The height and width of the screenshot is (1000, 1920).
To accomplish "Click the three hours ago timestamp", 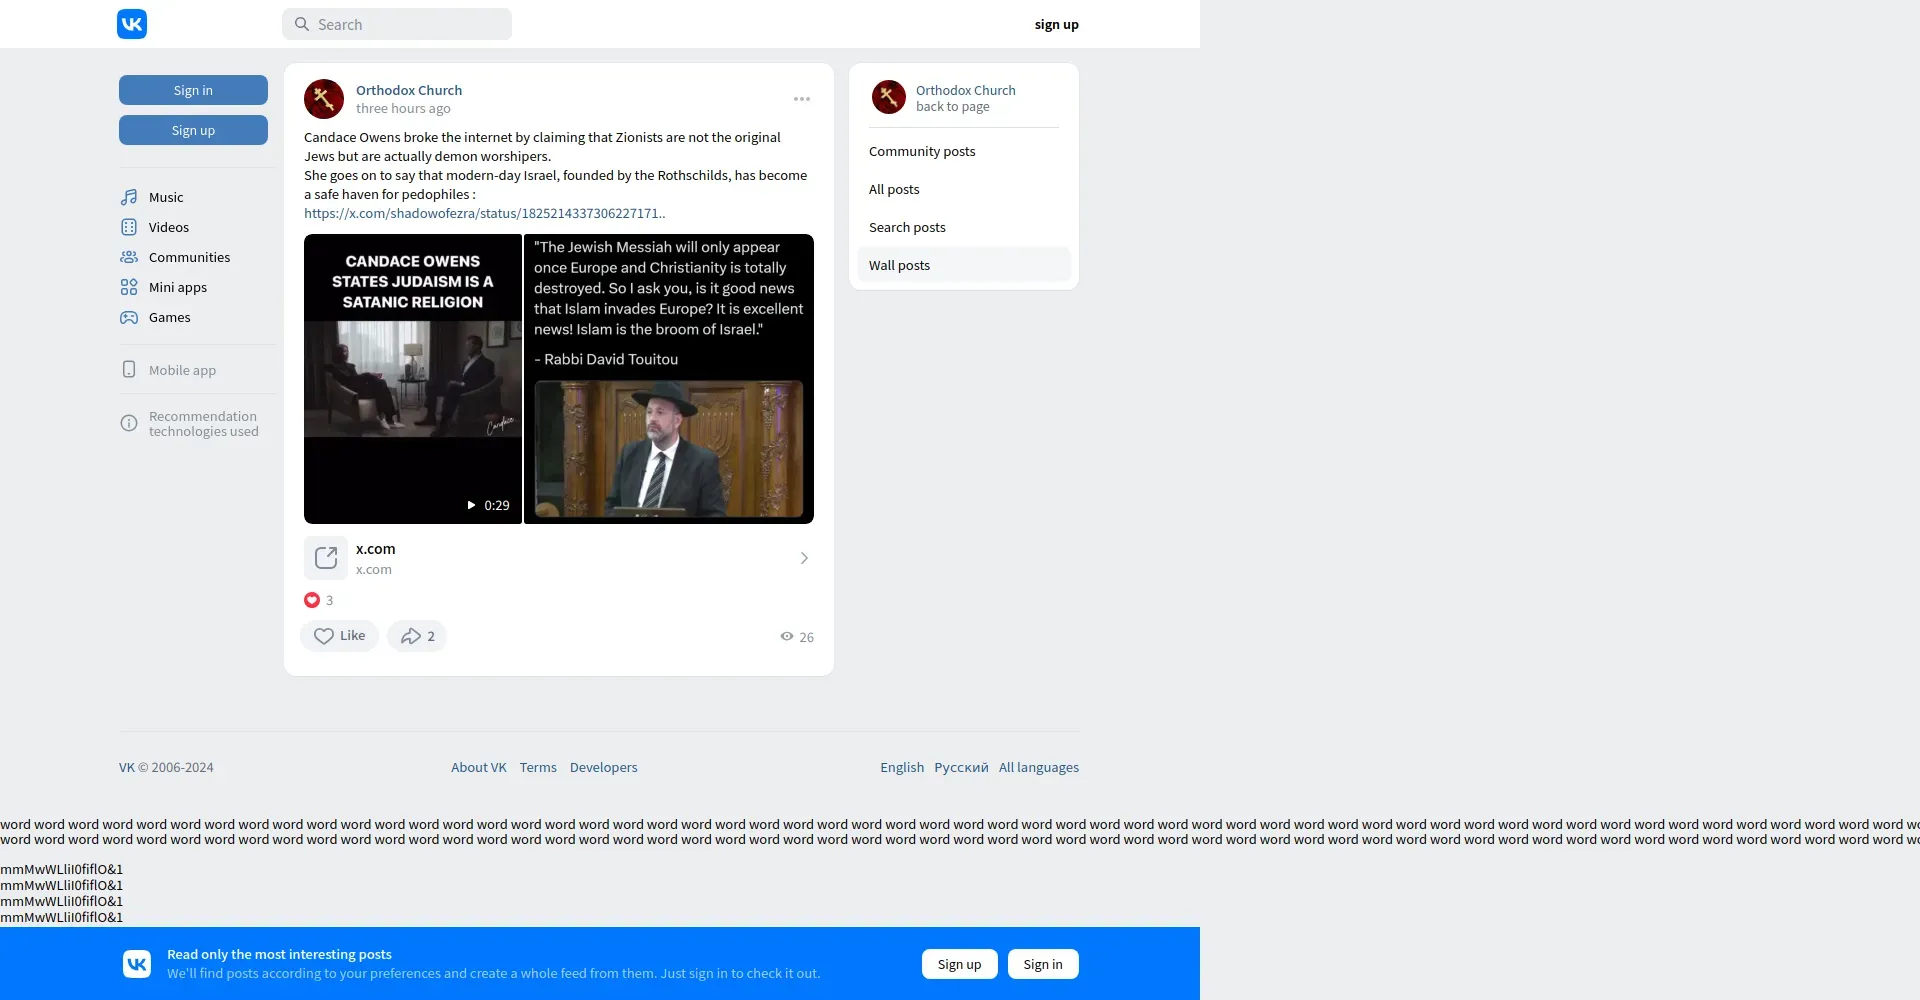I will 403,108.
